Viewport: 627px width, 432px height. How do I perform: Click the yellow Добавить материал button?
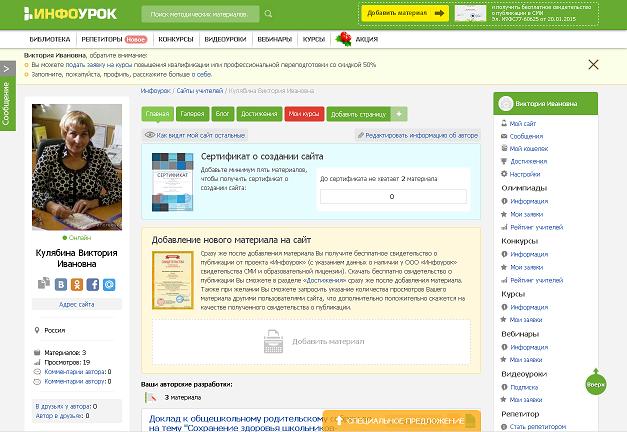405,13
